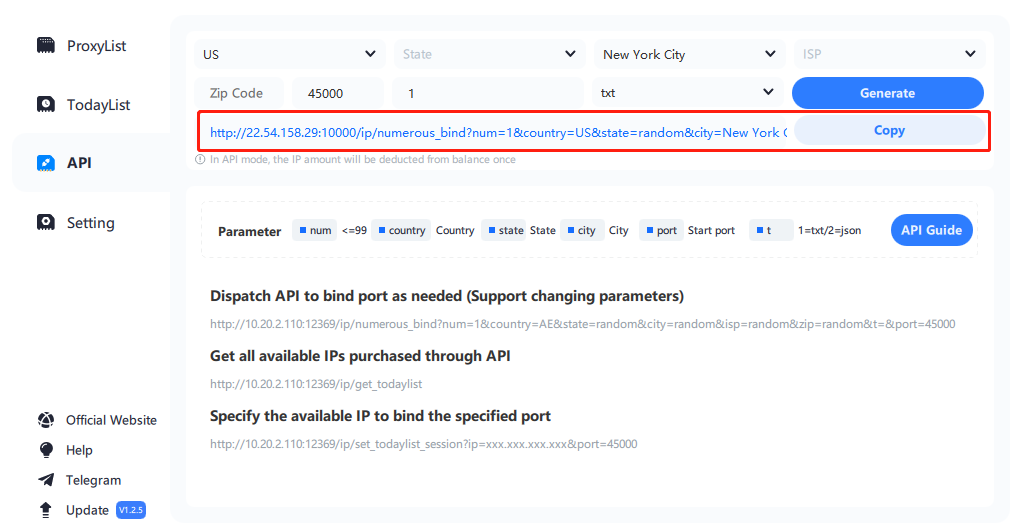Click the port field showing 45000
This screenshot has width=1019, height=531.
click(x=338, y=93)
